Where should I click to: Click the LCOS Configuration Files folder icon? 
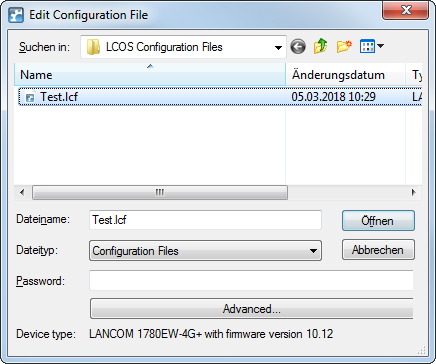point(93,47)
